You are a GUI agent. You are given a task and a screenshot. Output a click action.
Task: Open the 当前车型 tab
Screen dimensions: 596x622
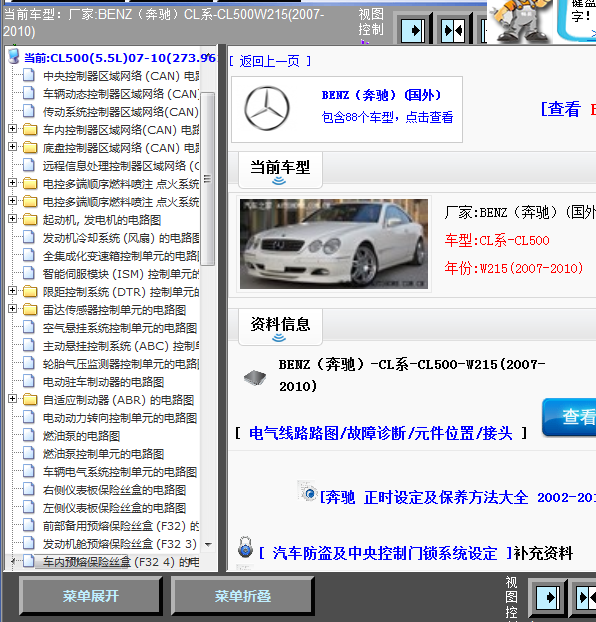point(280,170)
